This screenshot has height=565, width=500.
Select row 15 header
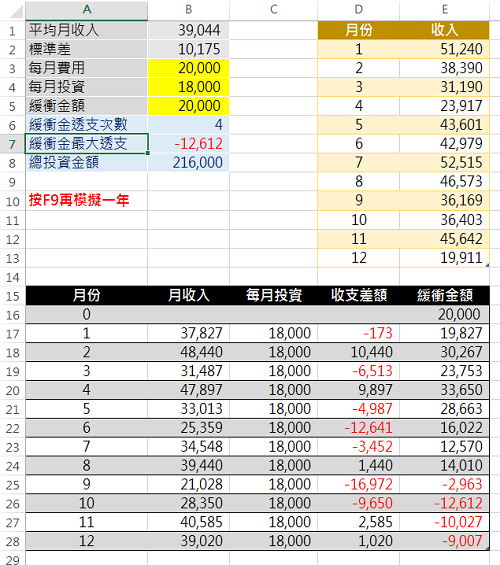[x=13, y=296]
